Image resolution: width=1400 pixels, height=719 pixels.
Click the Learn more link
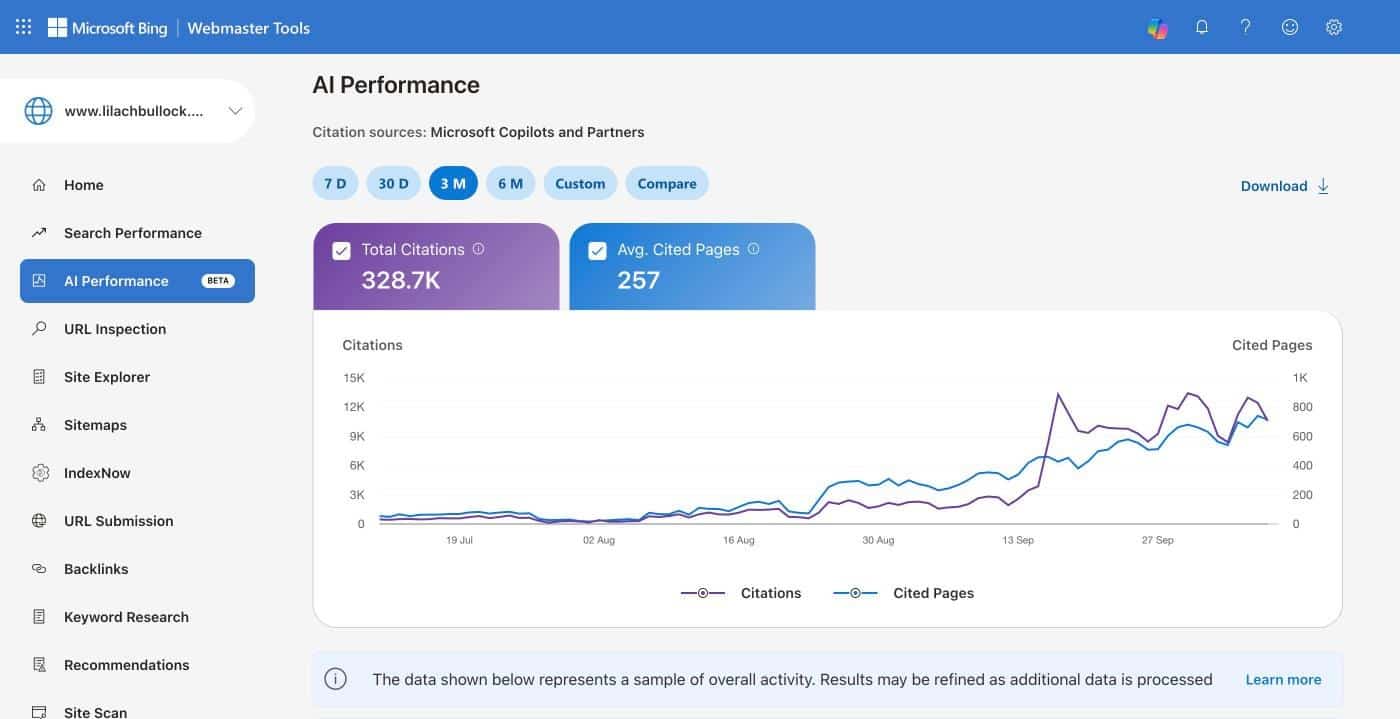[1283, 679]
